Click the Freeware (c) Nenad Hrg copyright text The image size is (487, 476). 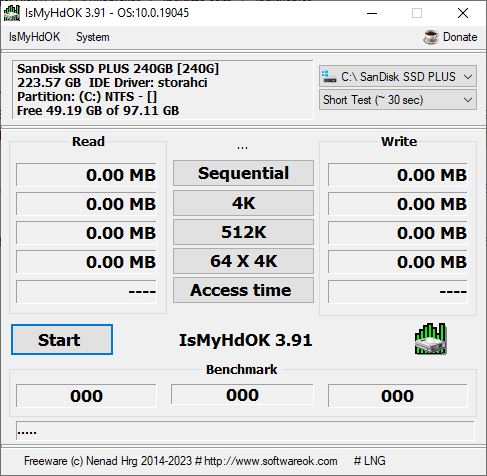pyautogui.click(x=108, y=461)
